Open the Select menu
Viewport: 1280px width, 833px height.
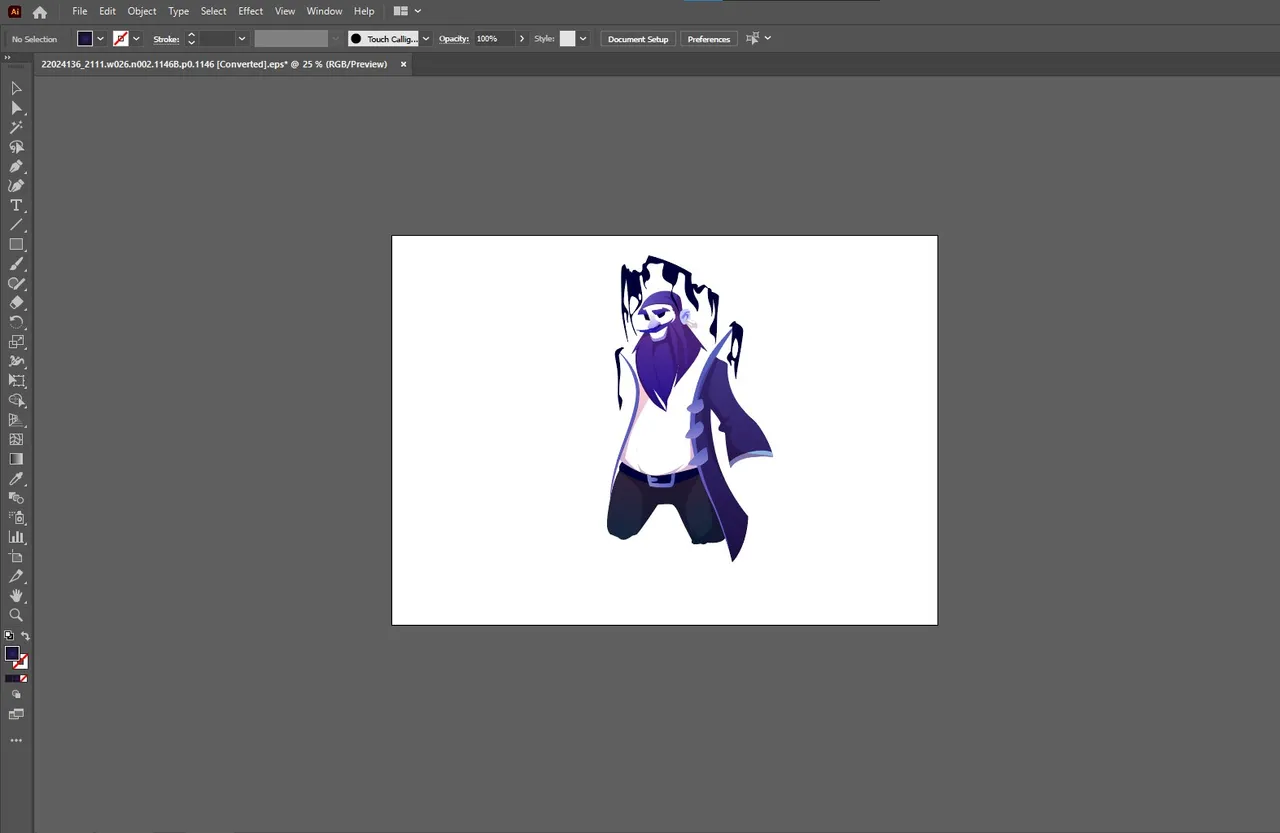[213, 11]
